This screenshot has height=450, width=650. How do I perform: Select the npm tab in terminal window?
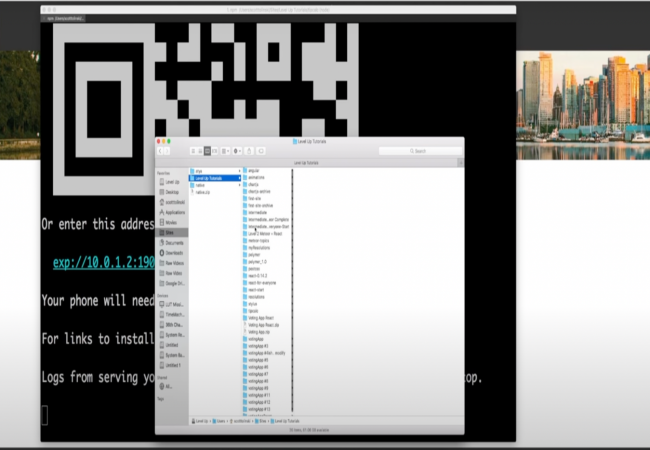(x=63, y=19)
